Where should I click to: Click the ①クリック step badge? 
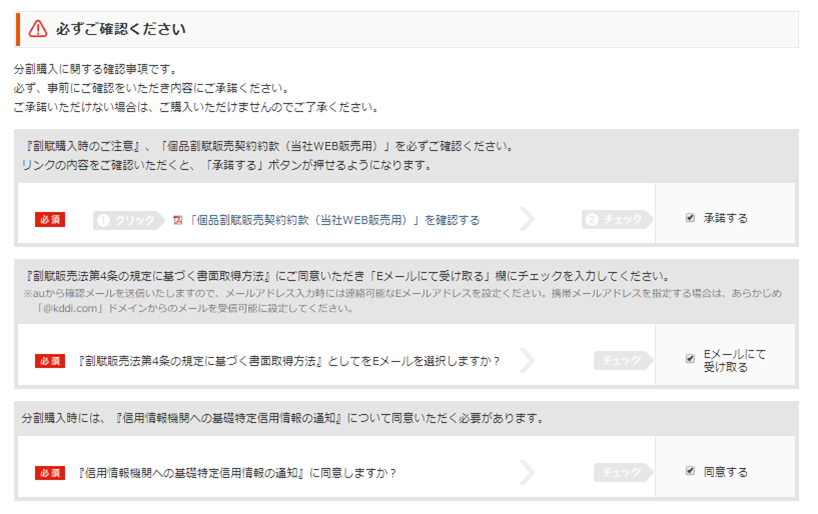click(129, 220)
